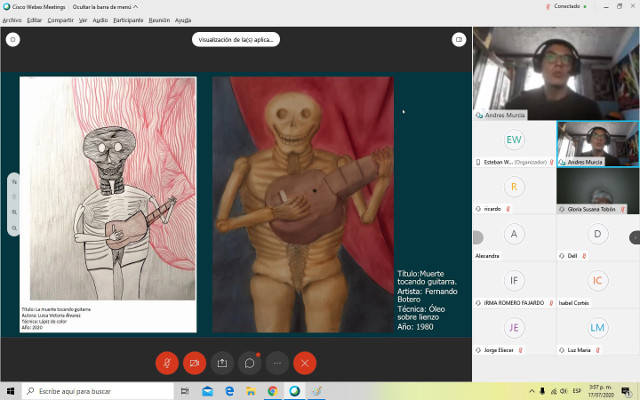Open Chrome on taskbar
Screen dimensions: 640x400
click(273, 391)
